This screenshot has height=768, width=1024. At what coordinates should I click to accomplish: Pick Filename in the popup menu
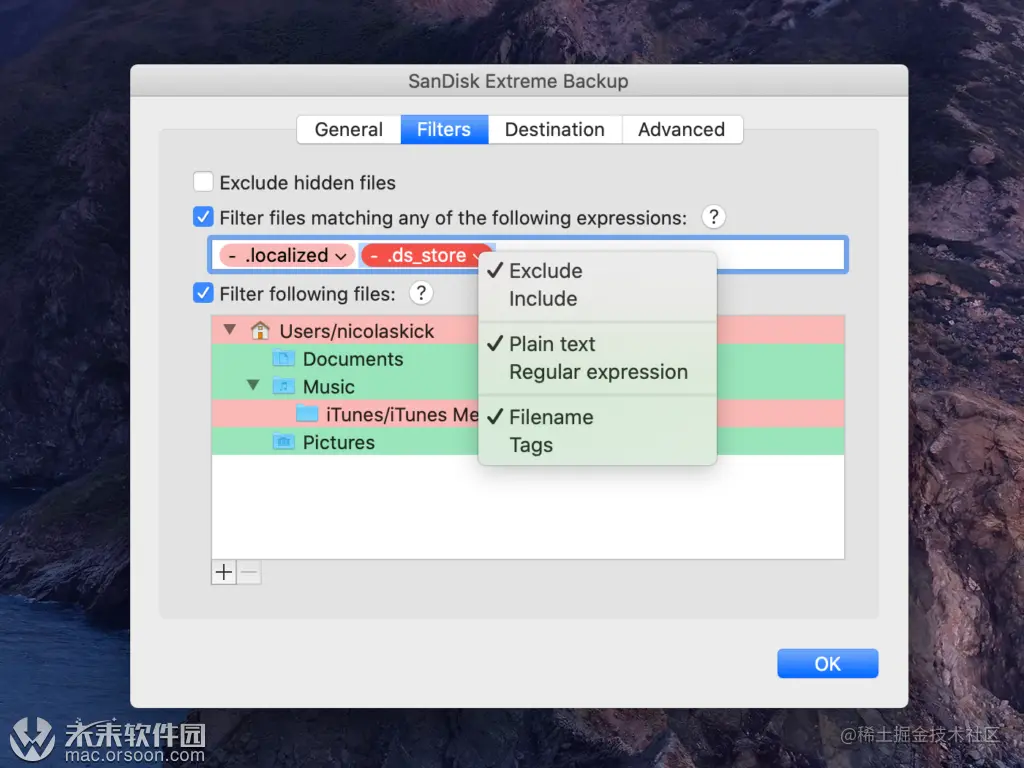pos(598,417)
